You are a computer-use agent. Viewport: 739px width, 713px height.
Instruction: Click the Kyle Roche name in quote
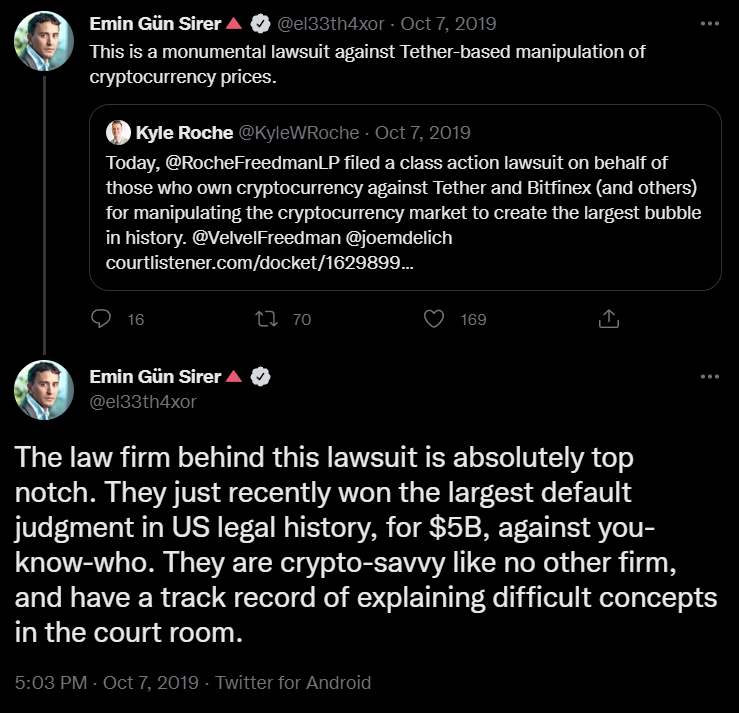click(178, 132)
